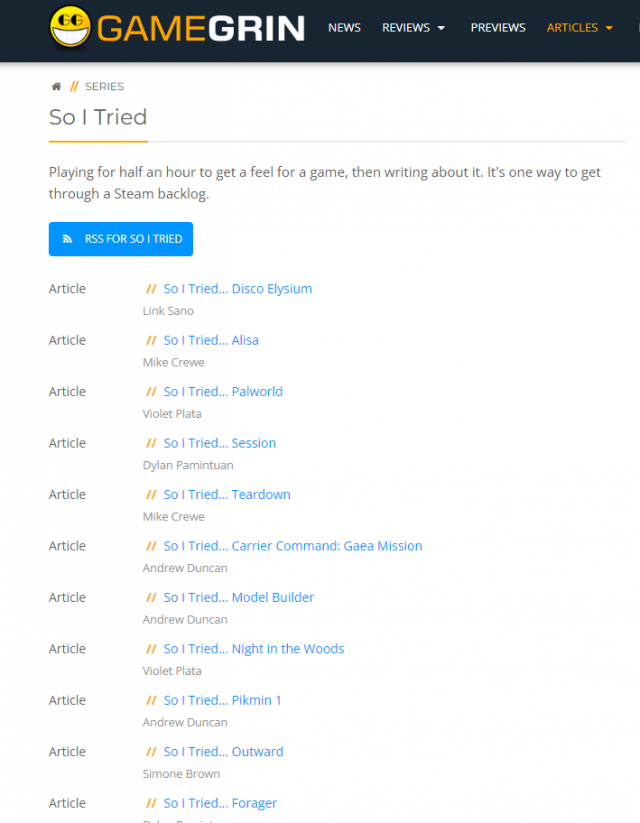Open the News menu item
This screenshot has width=640, height=823.
pos(344,28)
